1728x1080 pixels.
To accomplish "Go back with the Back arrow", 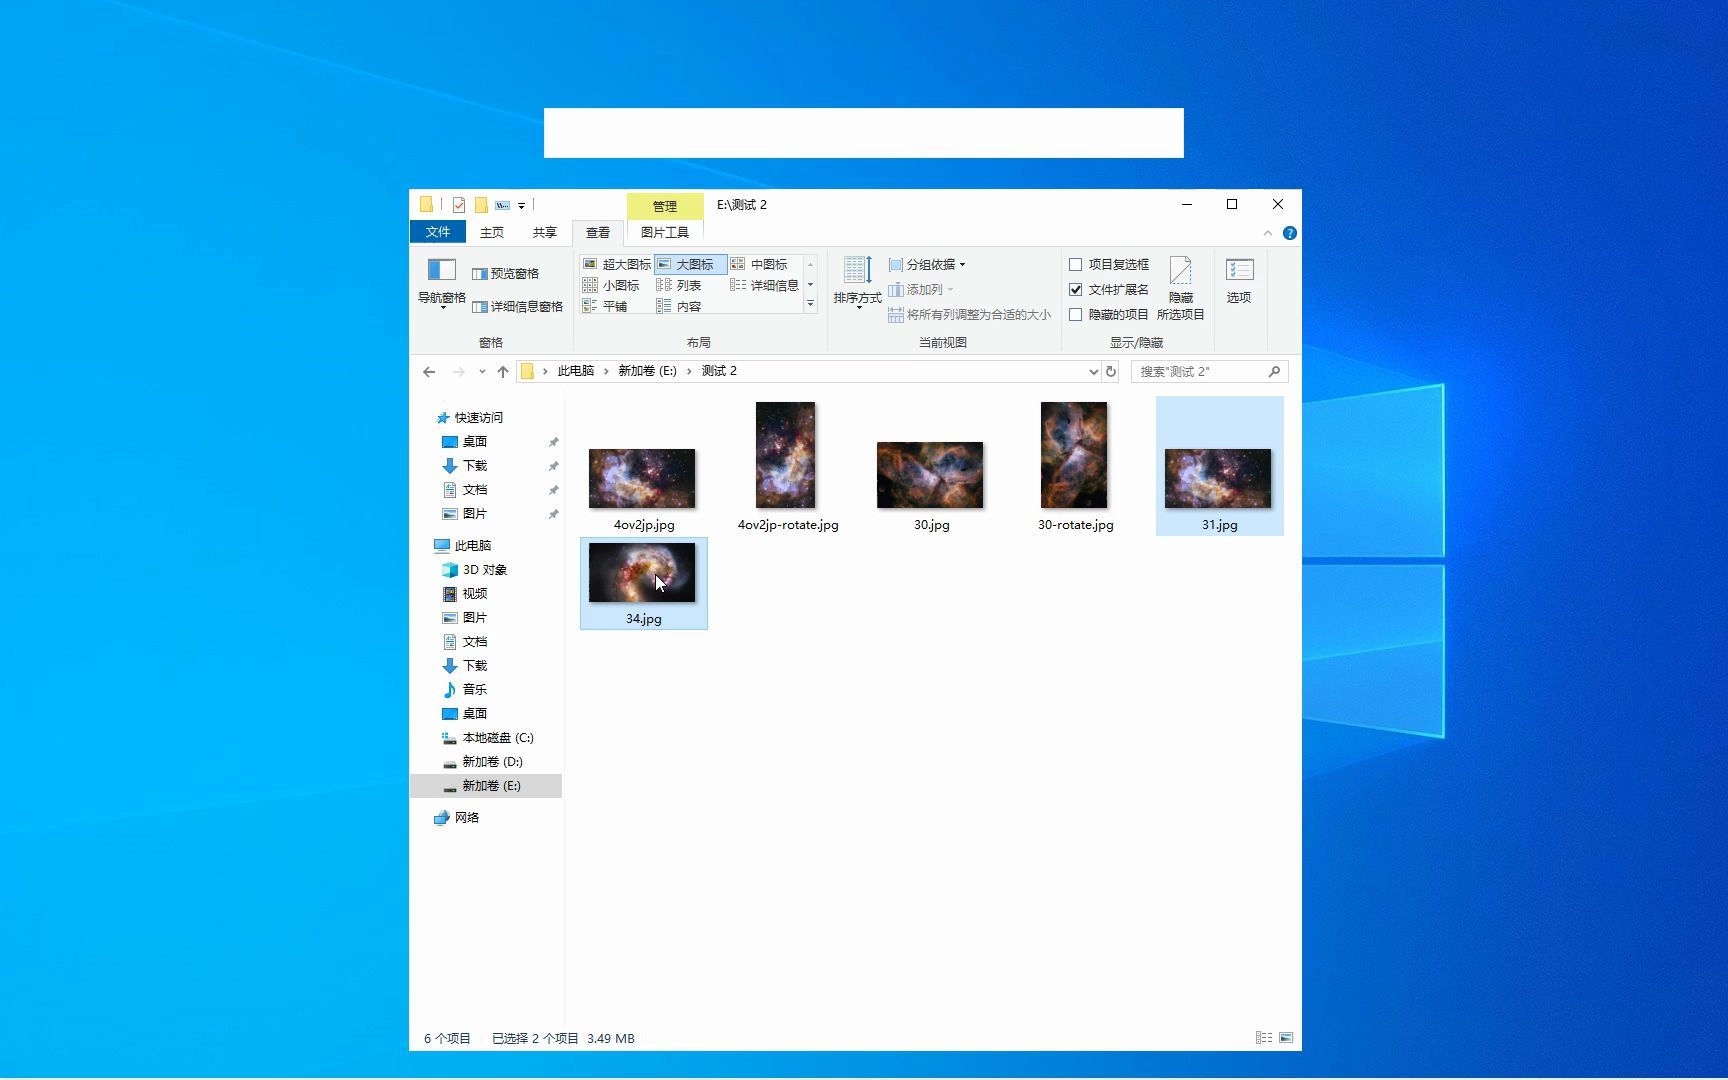I will [x=429, y=372].
